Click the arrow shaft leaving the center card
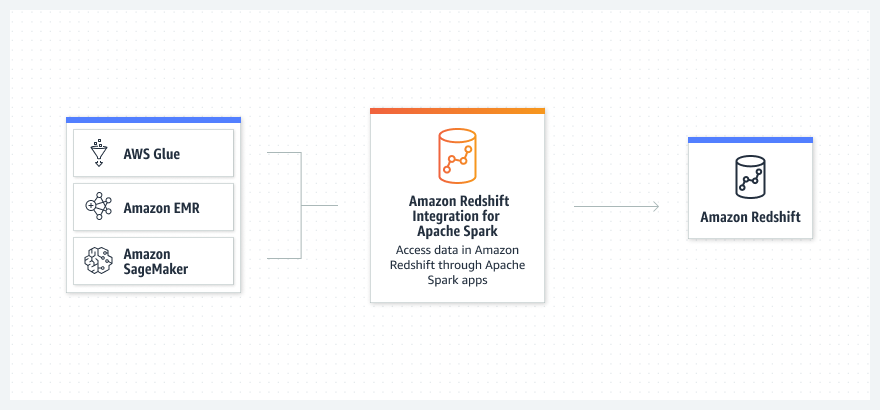The width and height of the screenshot is (880, 410). [x=612, y=206]
